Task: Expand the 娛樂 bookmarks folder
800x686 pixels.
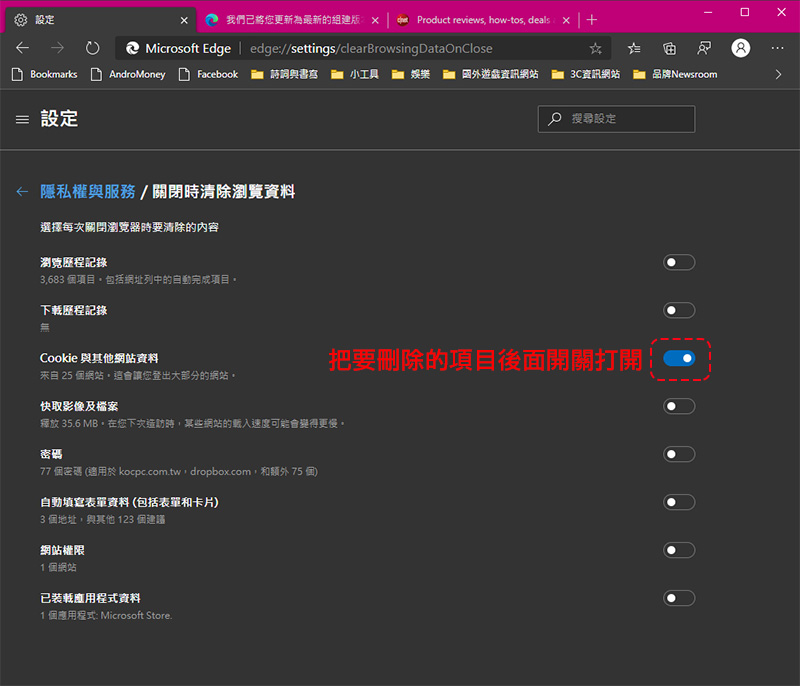Action: (x=411, y=74)
